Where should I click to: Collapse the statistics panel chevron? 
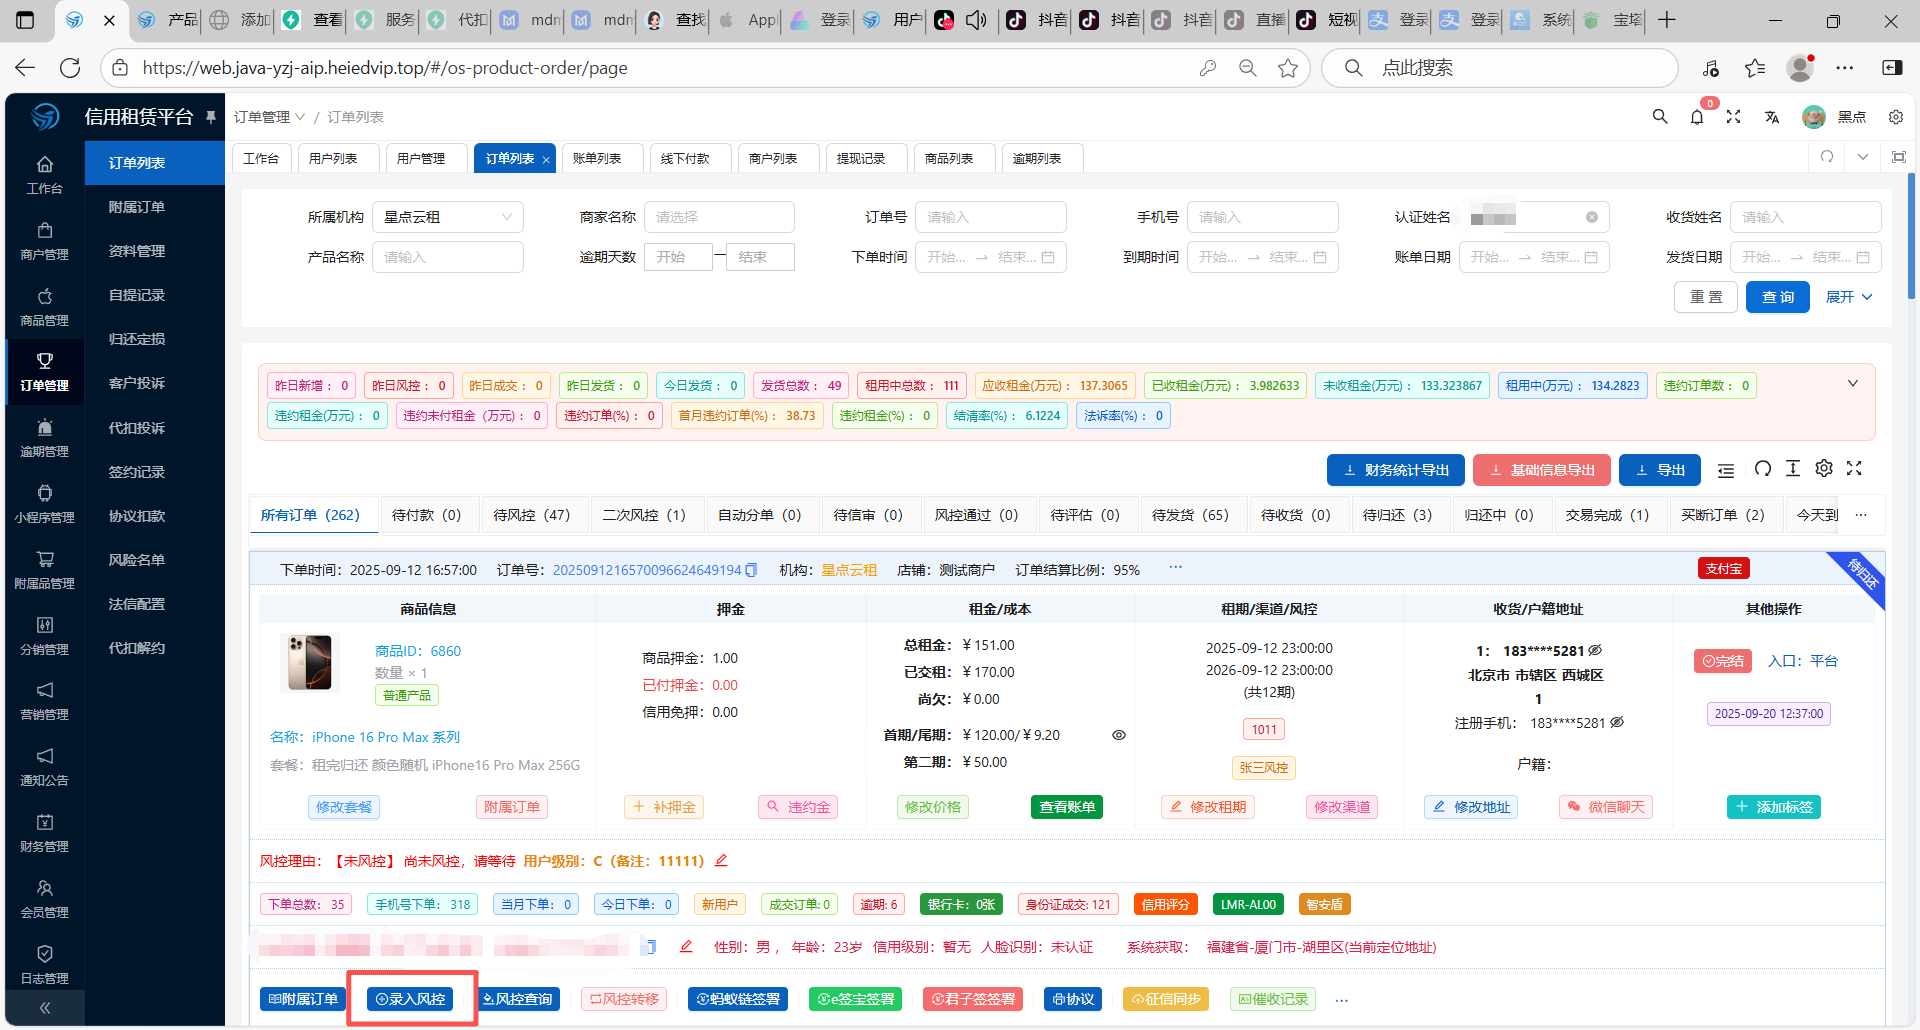tap(1852, 384)
